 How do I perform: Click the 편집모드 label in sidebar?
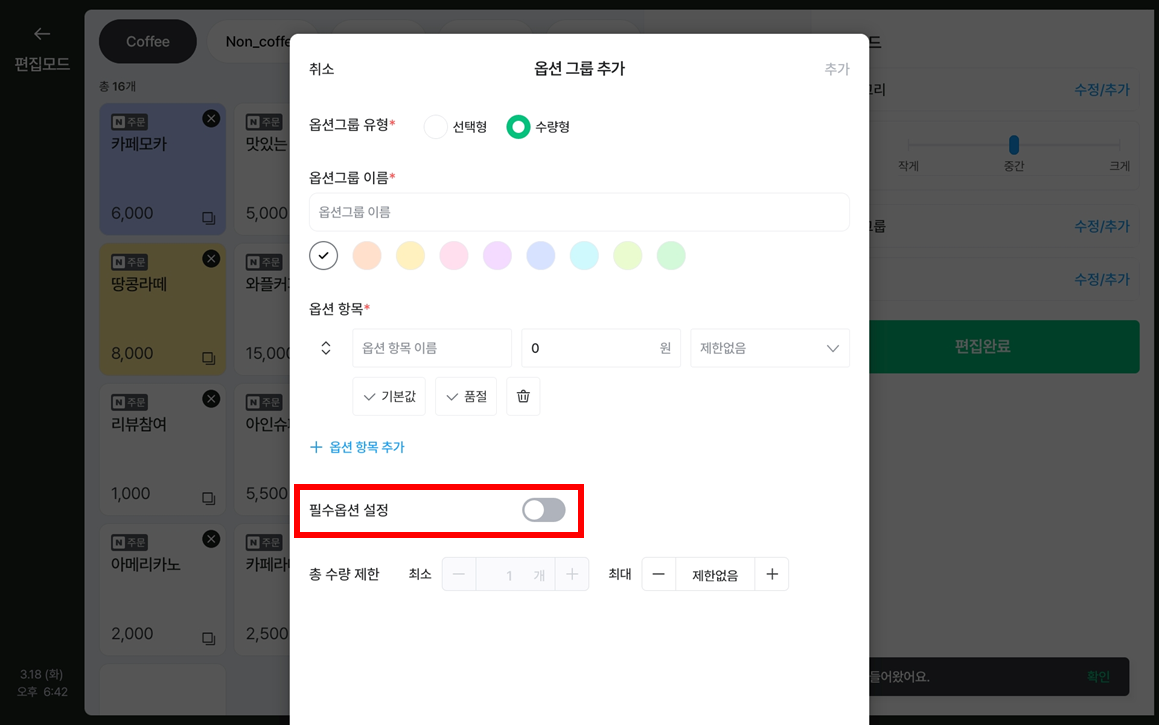pos(42,64)
